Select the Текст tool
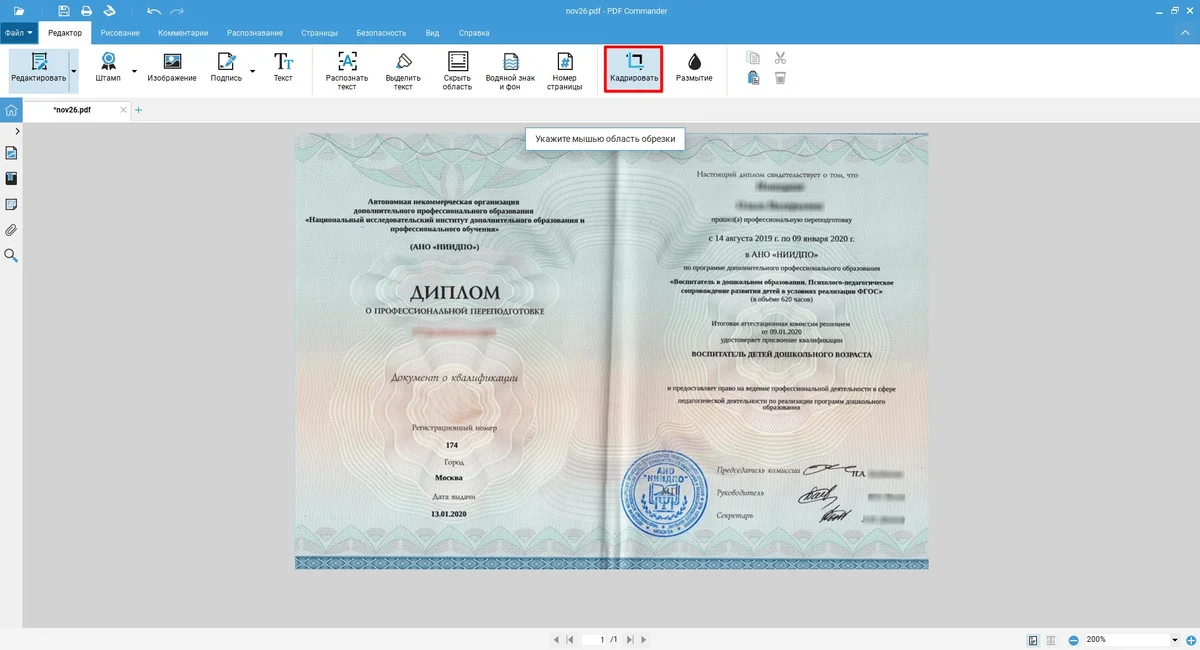 click(283, 68)
